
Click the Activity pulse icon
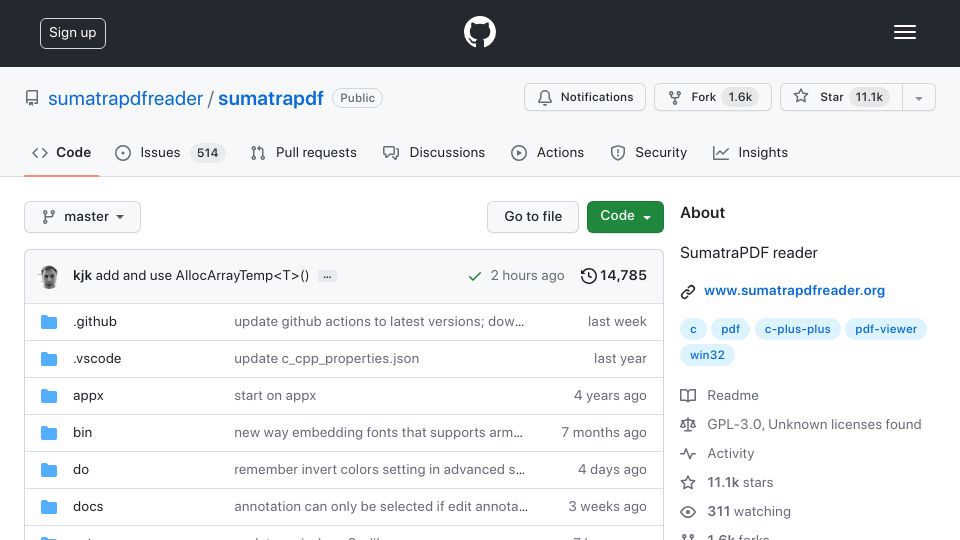point(688,454)
